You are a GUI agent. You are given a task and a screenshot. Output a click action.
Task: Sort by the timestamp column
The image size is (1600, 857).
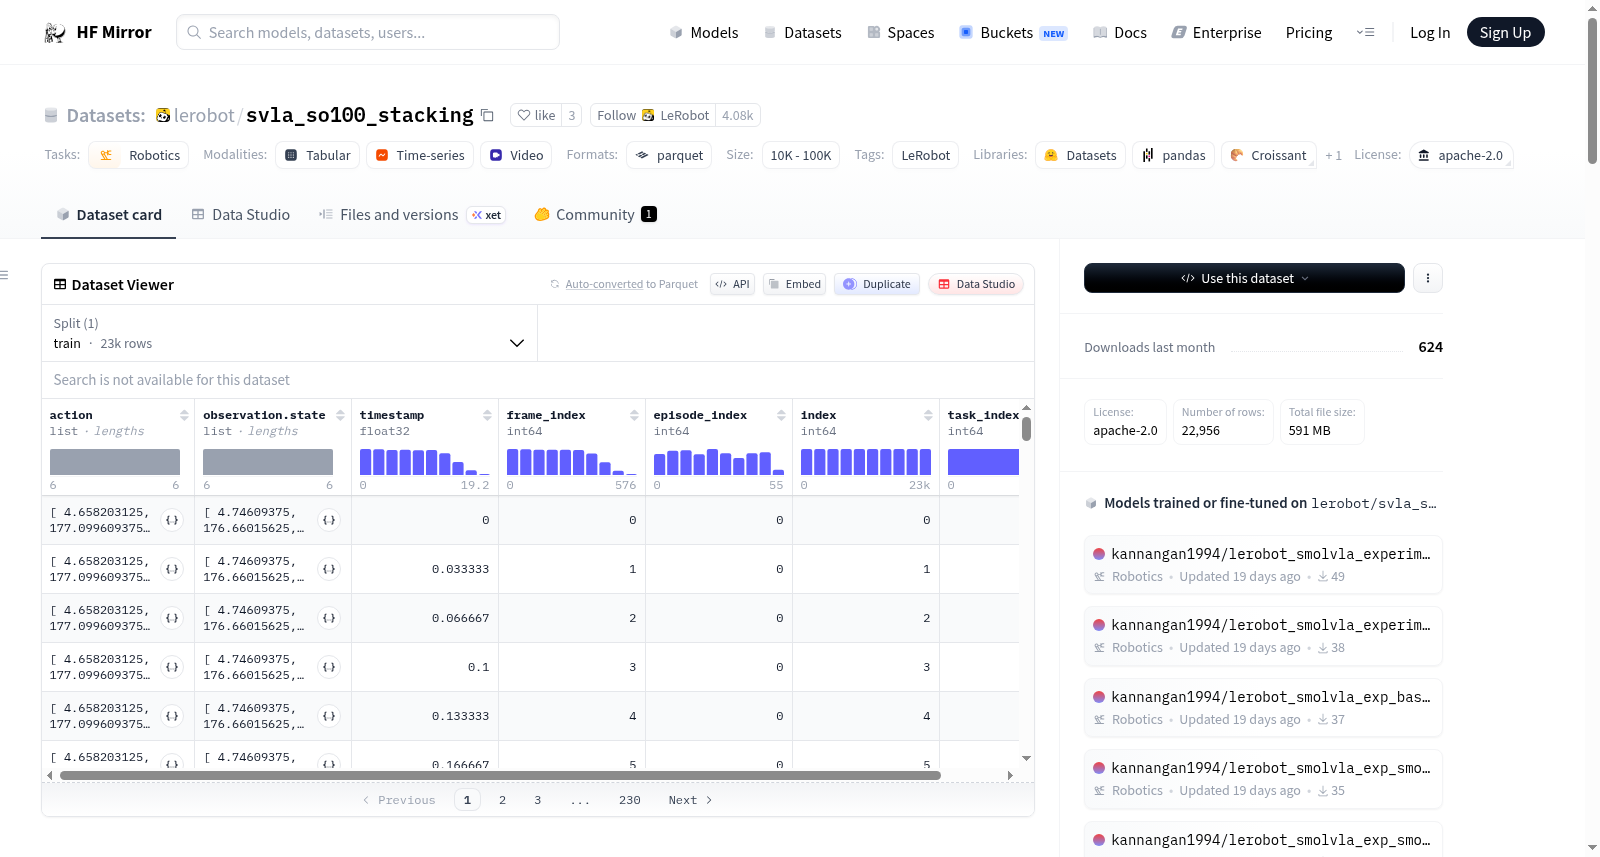coord(487,415)
